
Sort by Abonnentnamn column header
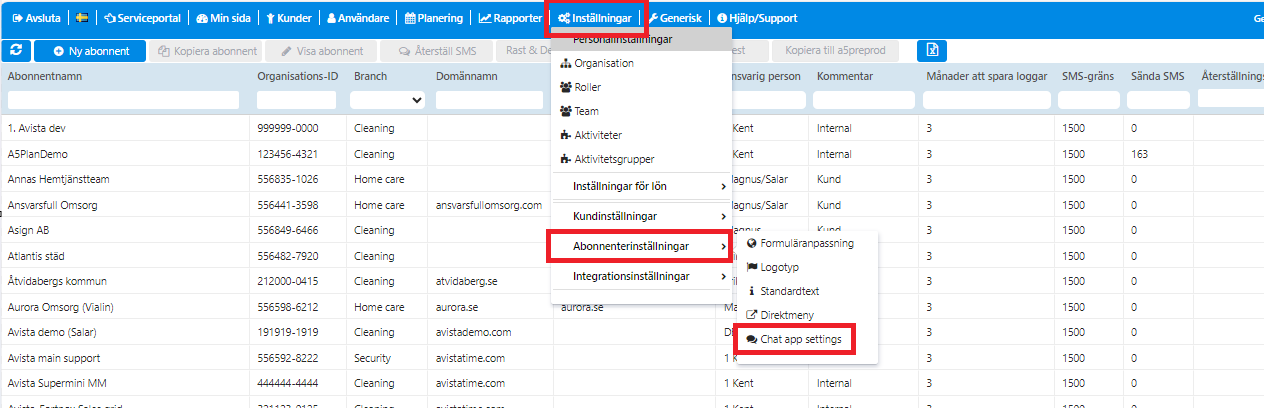tap(47, 76)
